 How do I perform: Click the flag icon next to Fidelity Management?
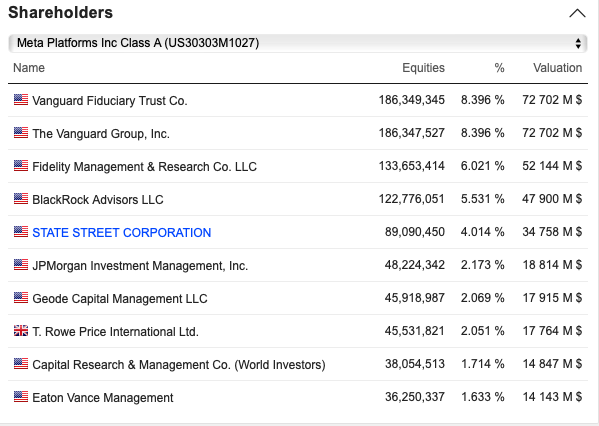tap(21, 165)
